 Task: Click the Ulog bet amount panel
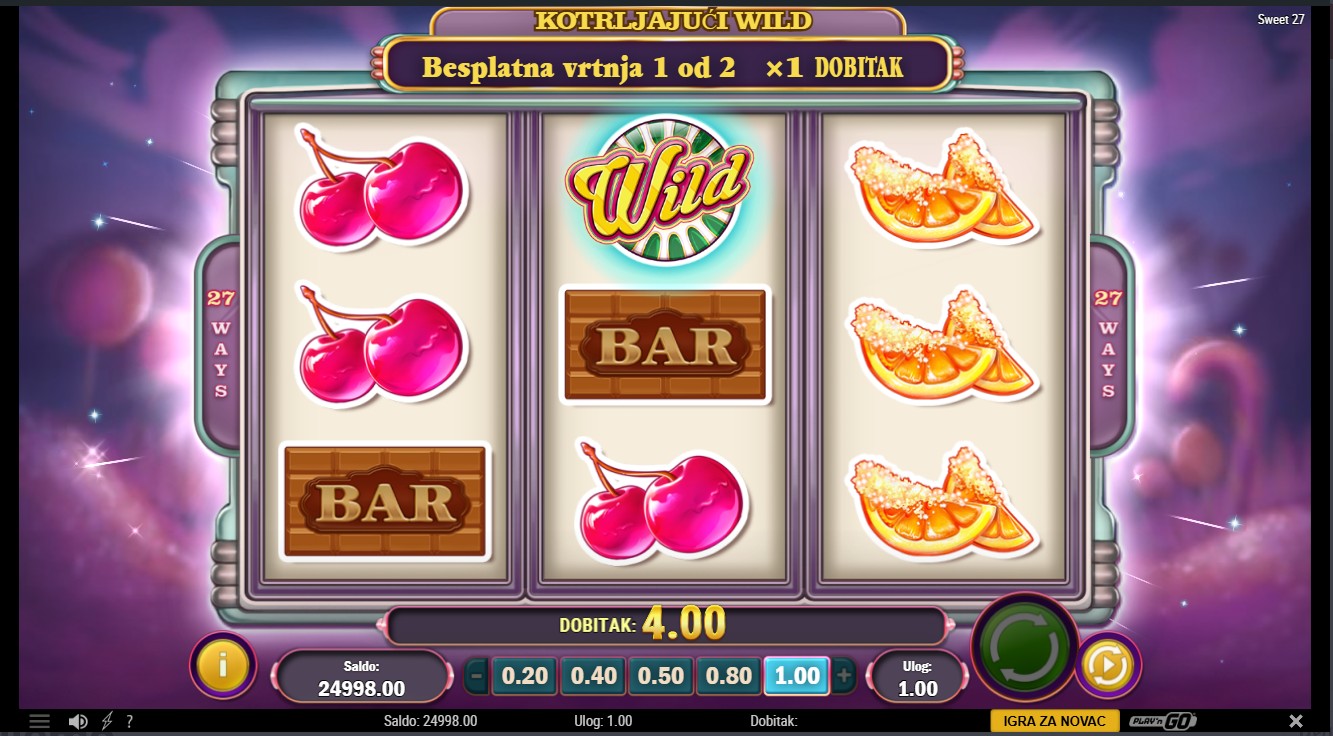tap(917, 677)
